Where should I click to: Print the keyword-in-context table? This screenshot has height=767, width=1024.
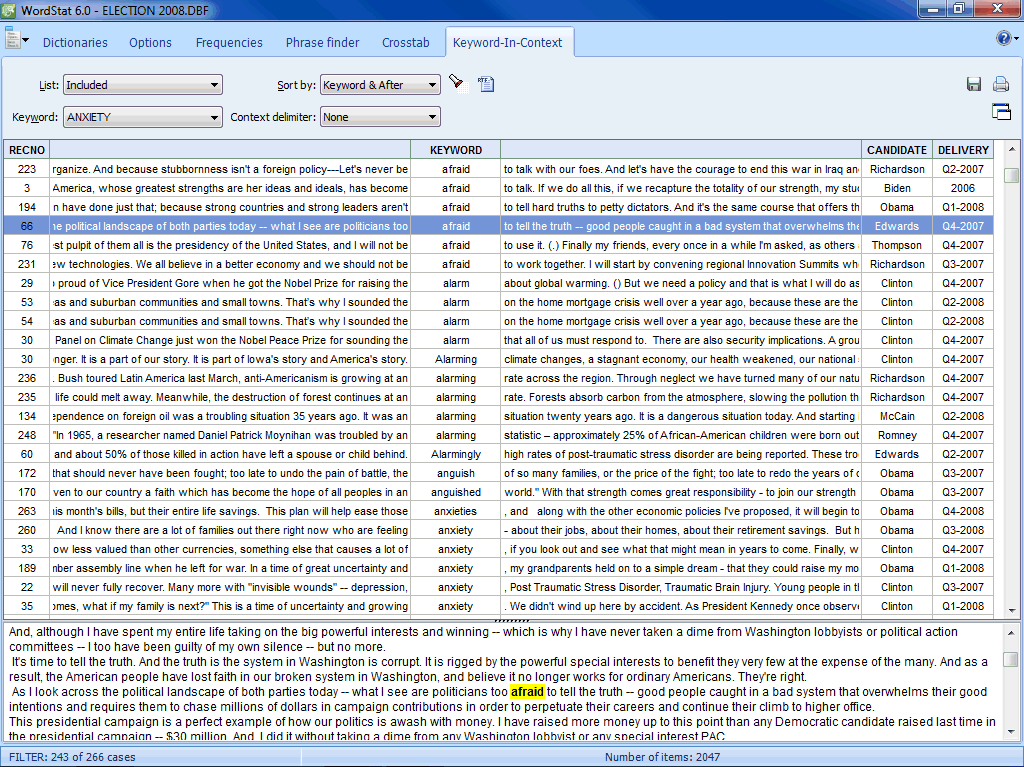point(1000,84)
